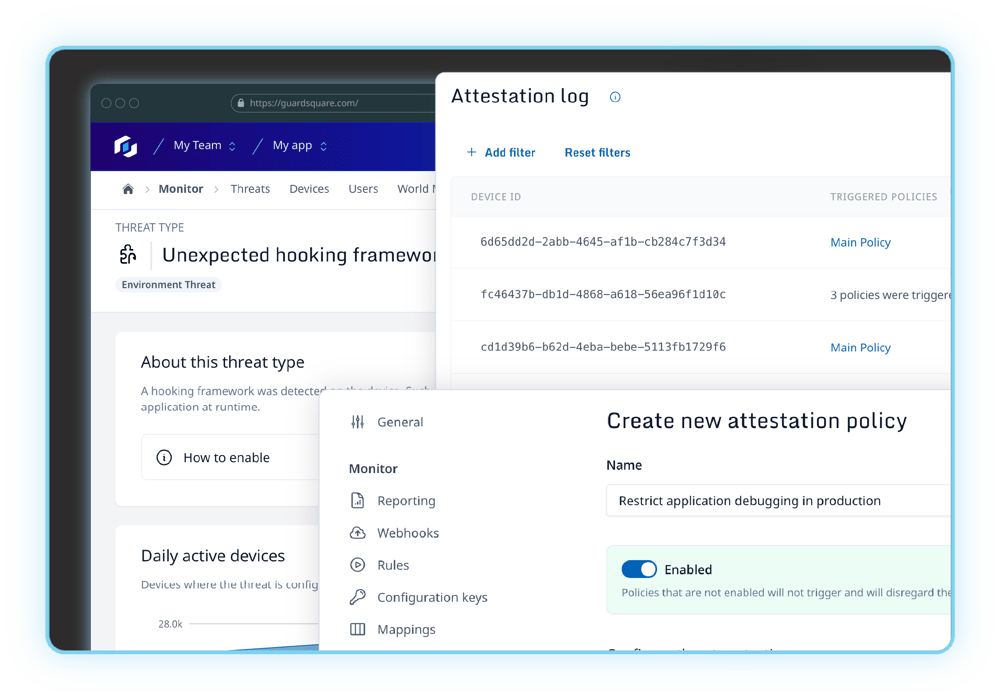Open the first row's Main Policy link

[860, 242]
